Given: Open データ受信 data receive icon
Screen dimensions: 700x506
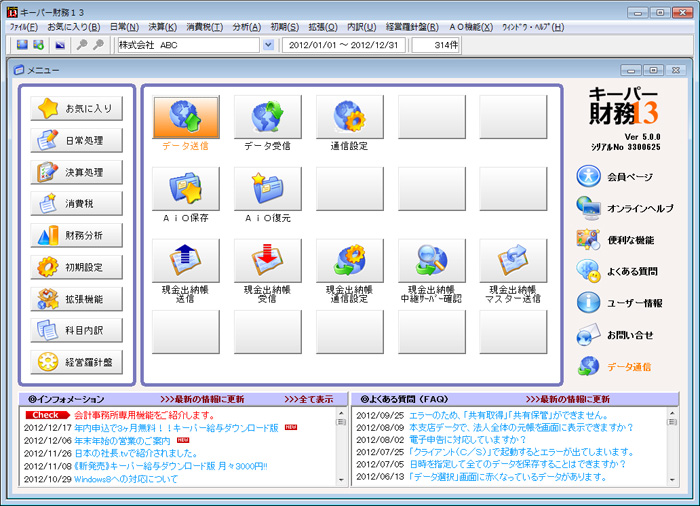Looking at the screenshot, I should point(268,117).
